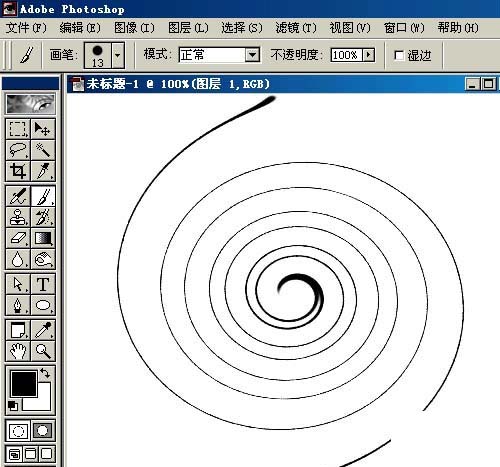Image resolution: width=500 pixels, height=467 pixels.
Task: Choose the Eraser tool
Action: pyautogui.click(x=18, y=238)
